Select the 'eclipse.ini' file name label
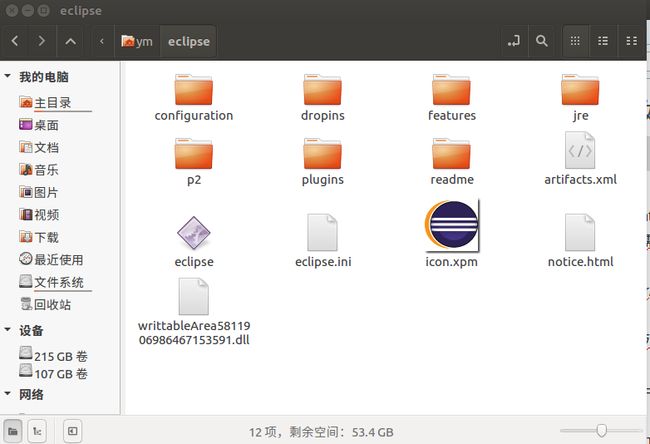650x444 pixels. pos(323,262)
